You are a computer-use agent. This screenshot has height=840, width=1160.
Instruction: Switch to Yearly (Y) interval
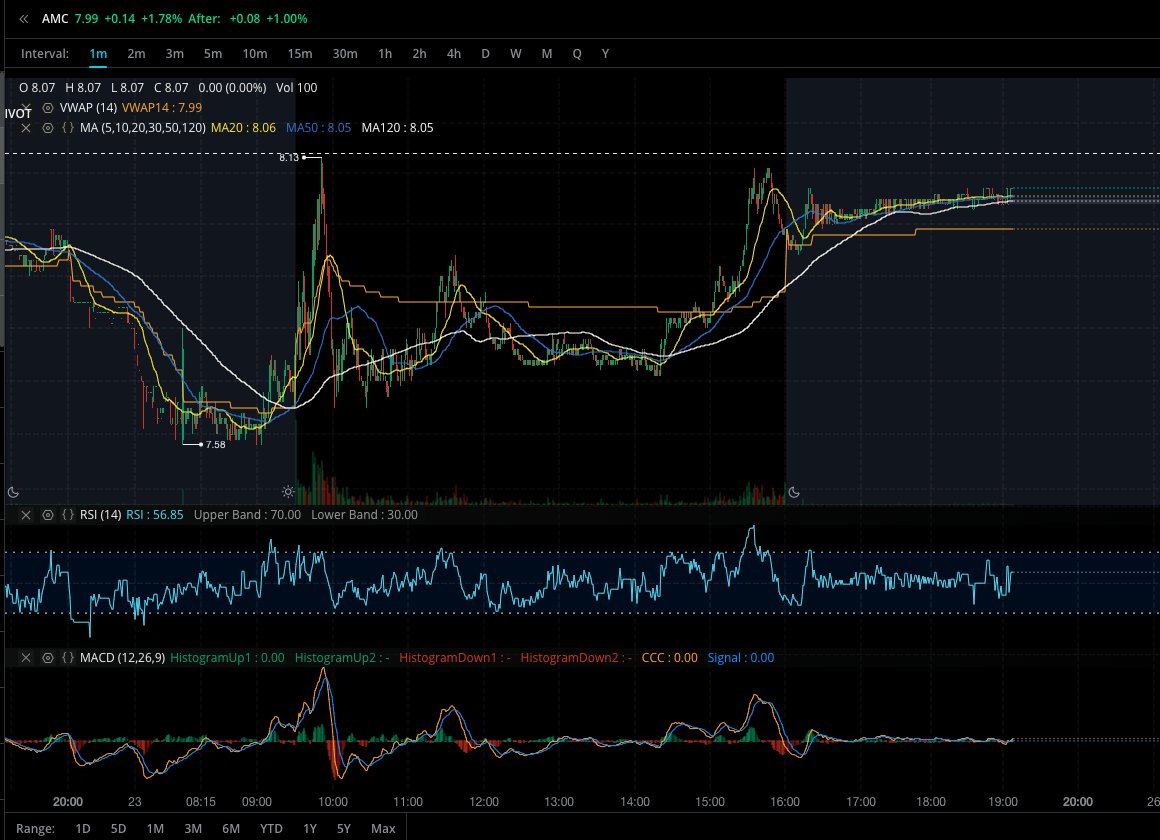tap(605, 53)
